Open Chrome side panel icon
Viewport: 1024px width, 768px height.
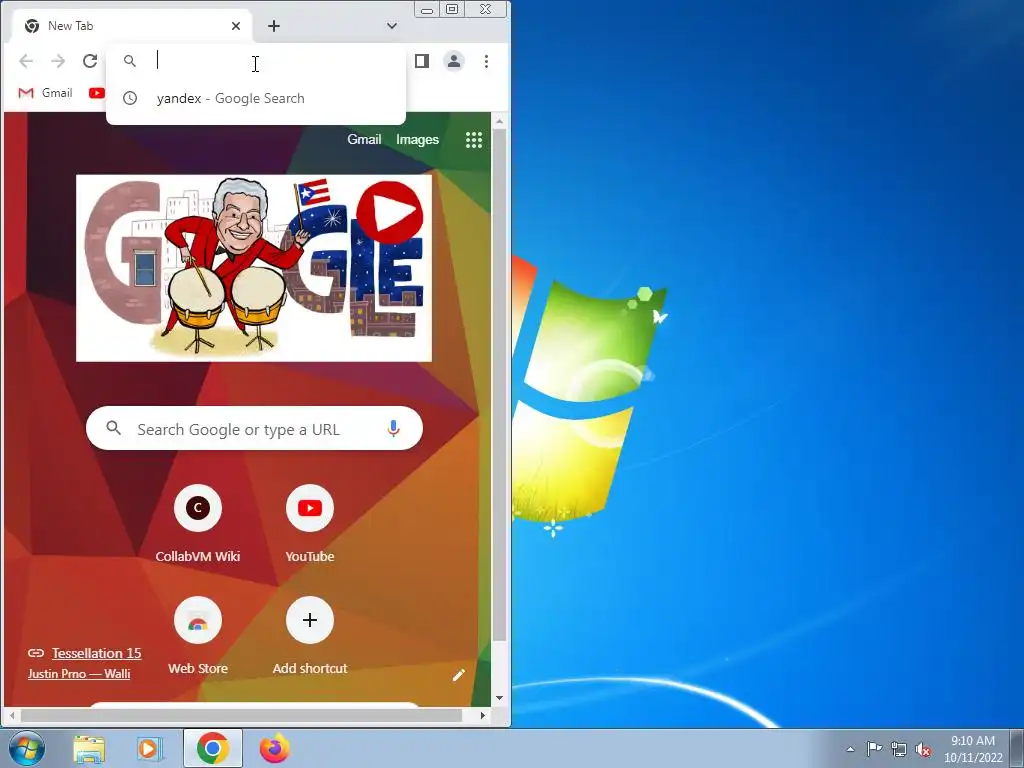tap(422, 61)
